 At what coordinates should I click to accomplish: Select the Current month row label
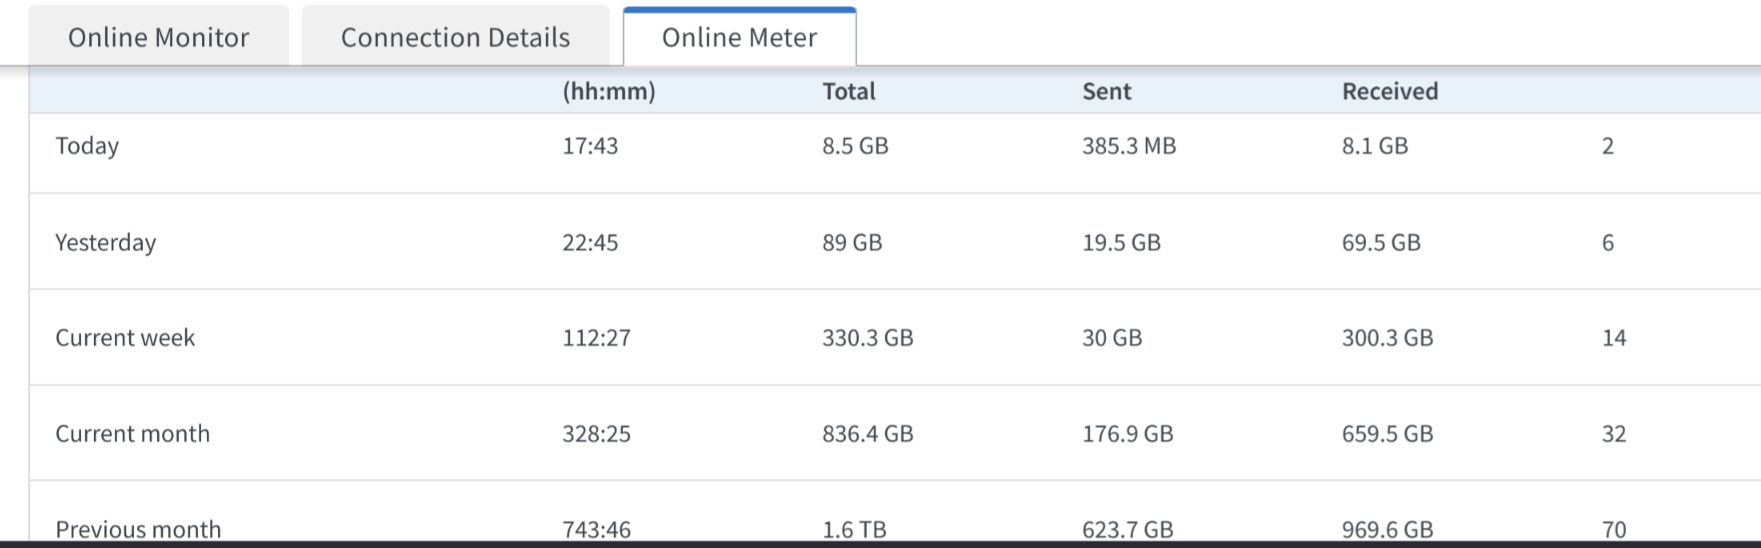(x=132, y=434)
